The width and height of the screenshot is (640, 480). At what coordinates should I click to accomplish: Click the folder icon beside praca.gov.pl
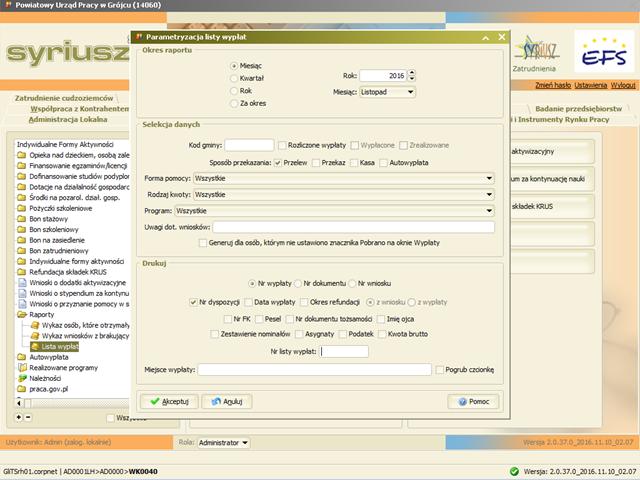coord(22,389)
